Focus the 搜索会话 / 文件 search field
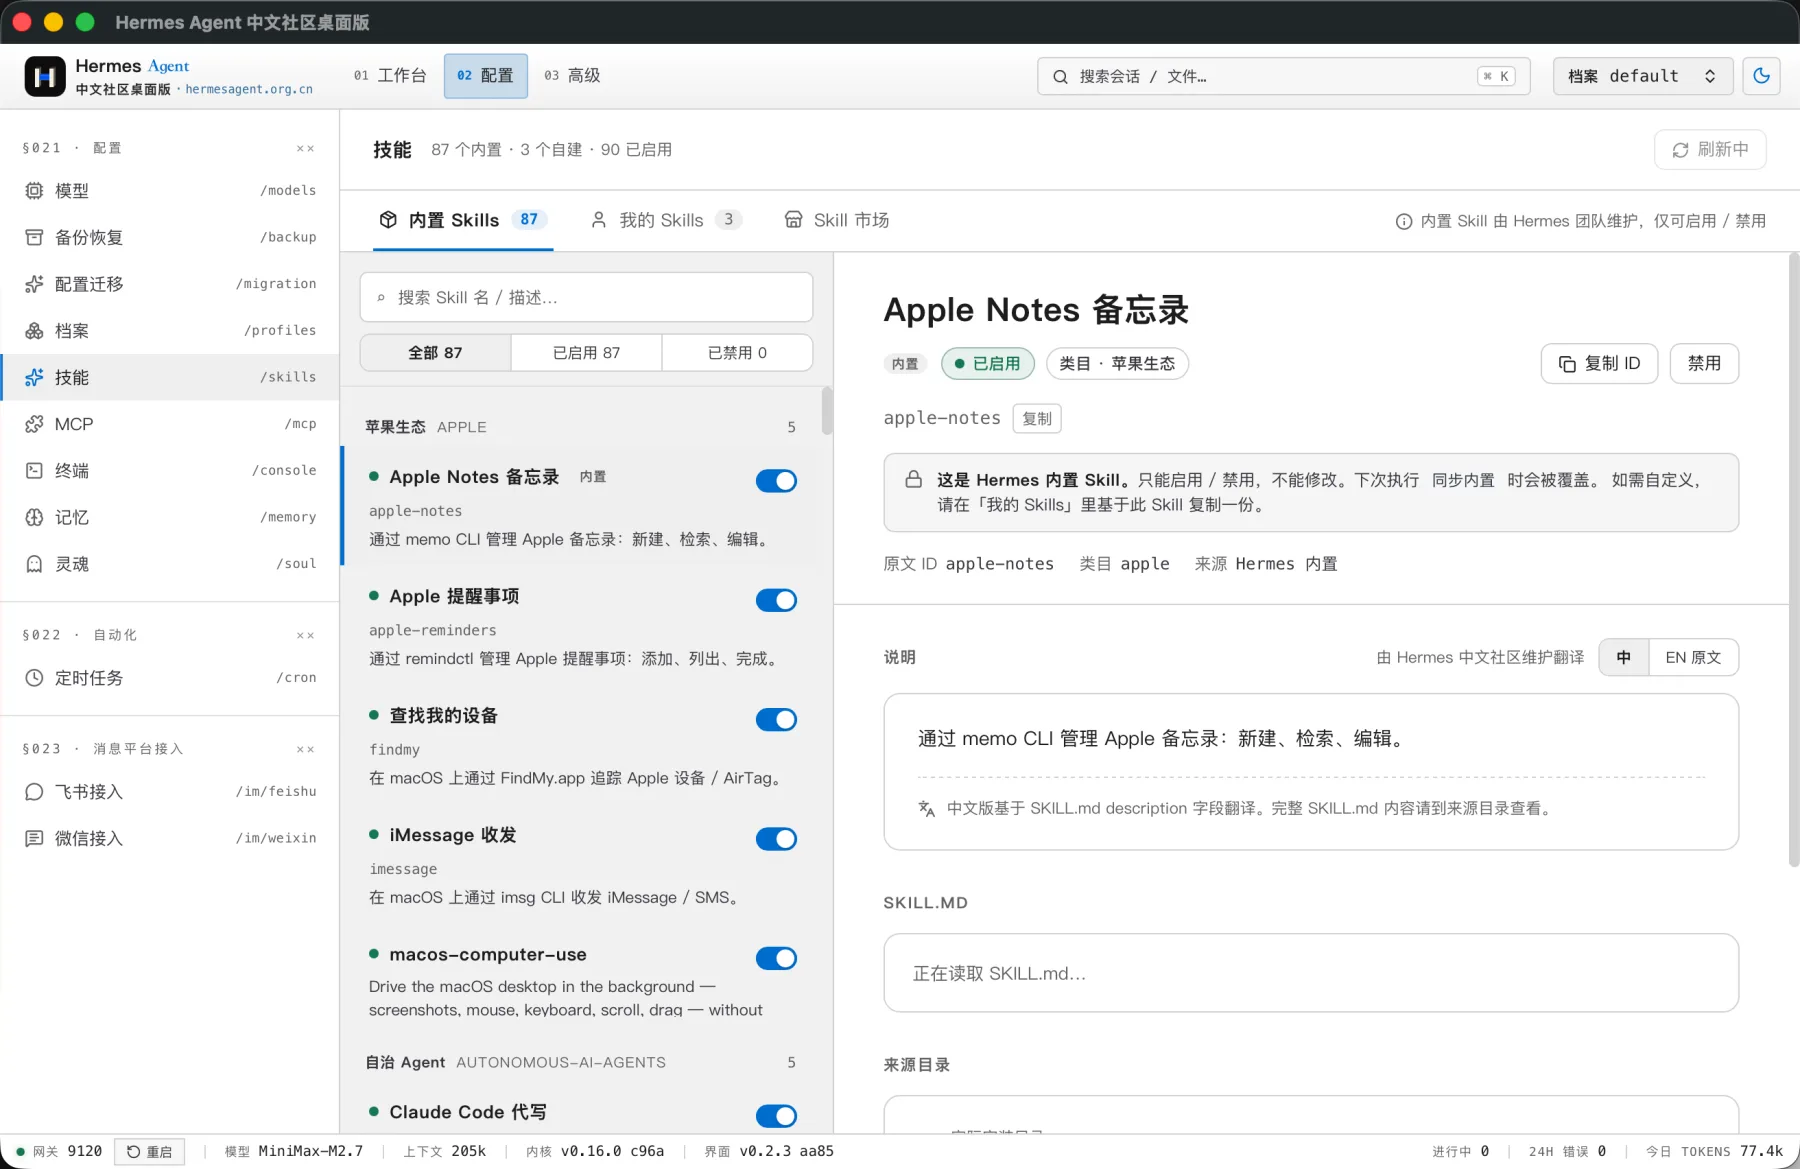The image size is (1800, 1169). point(1284,76)
